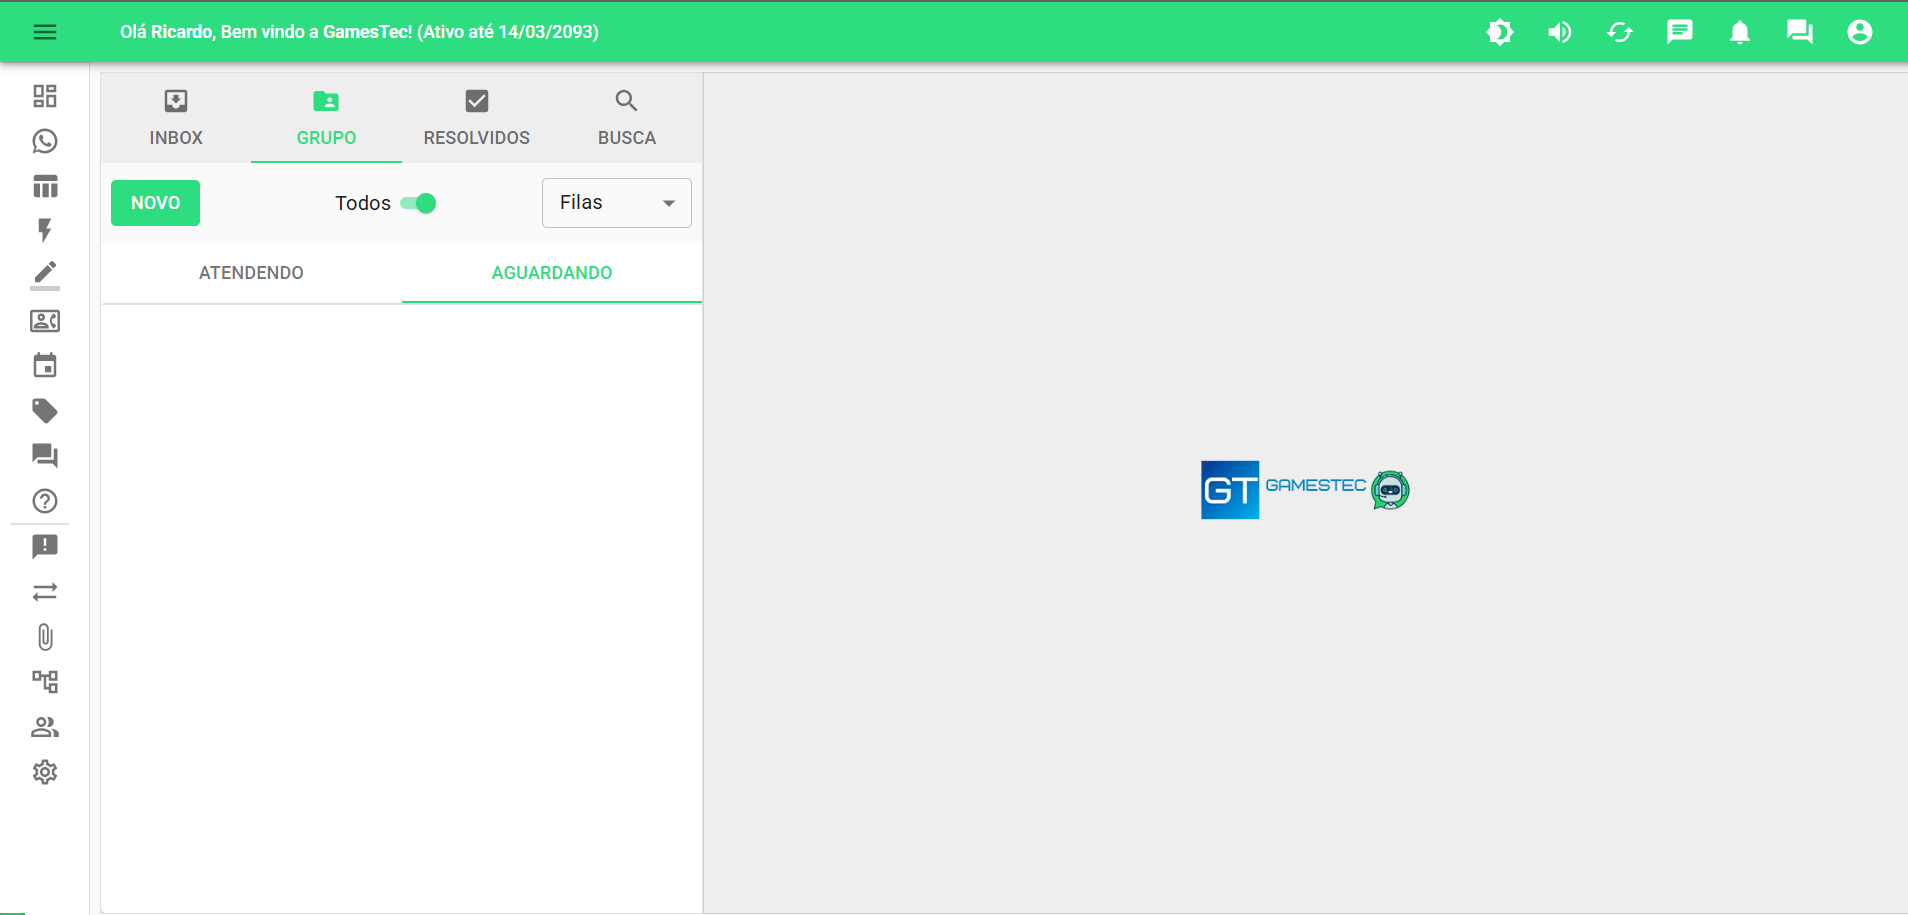
Task: Open the calendar schedule icon in sidebar
Action: (45, 366)
